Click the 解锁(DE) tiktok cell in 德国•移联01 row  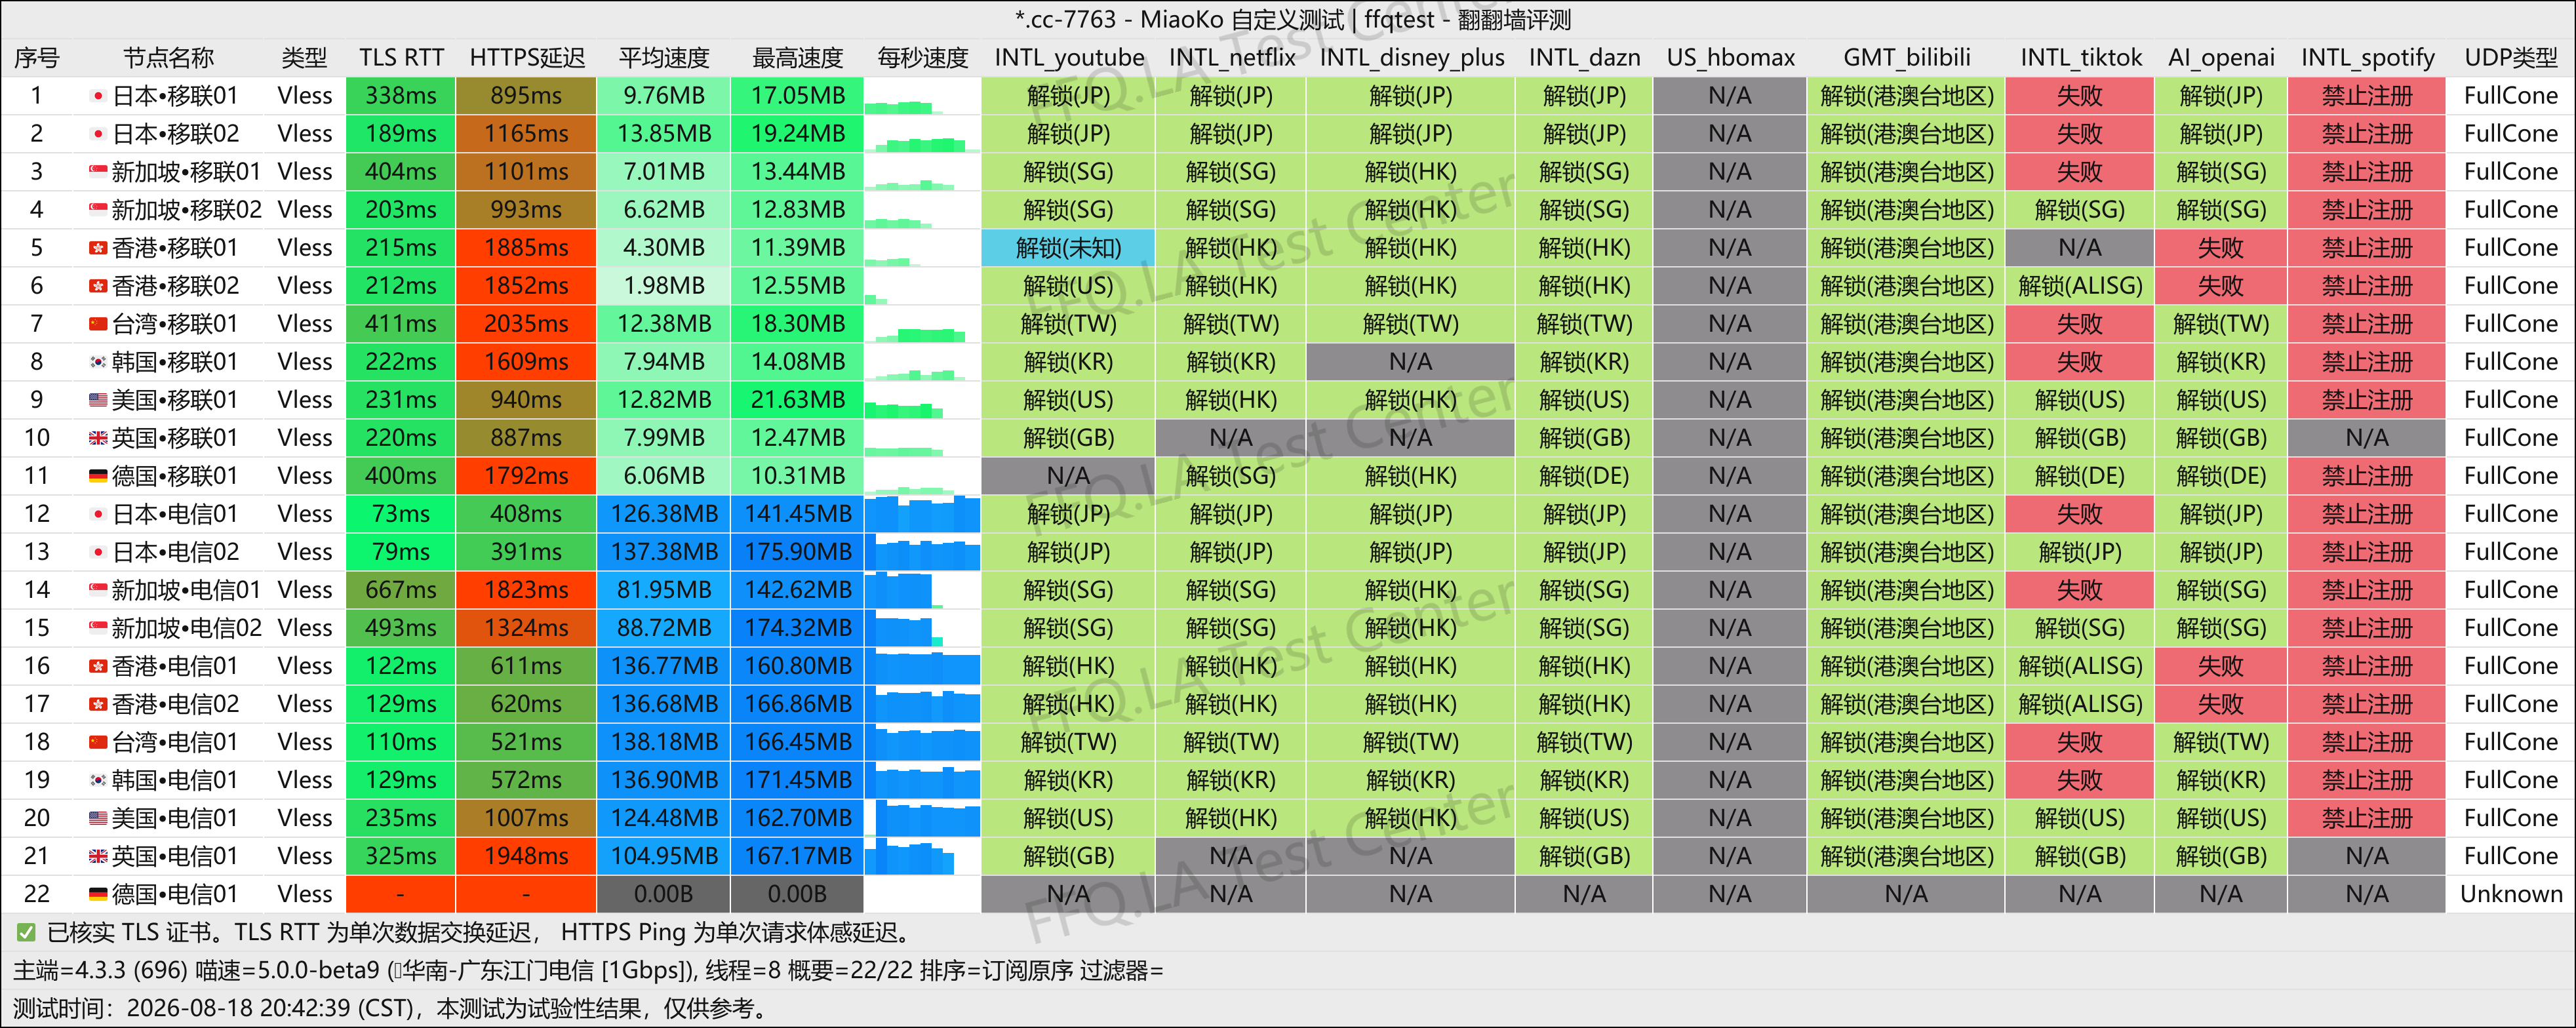click(2080, 476)
